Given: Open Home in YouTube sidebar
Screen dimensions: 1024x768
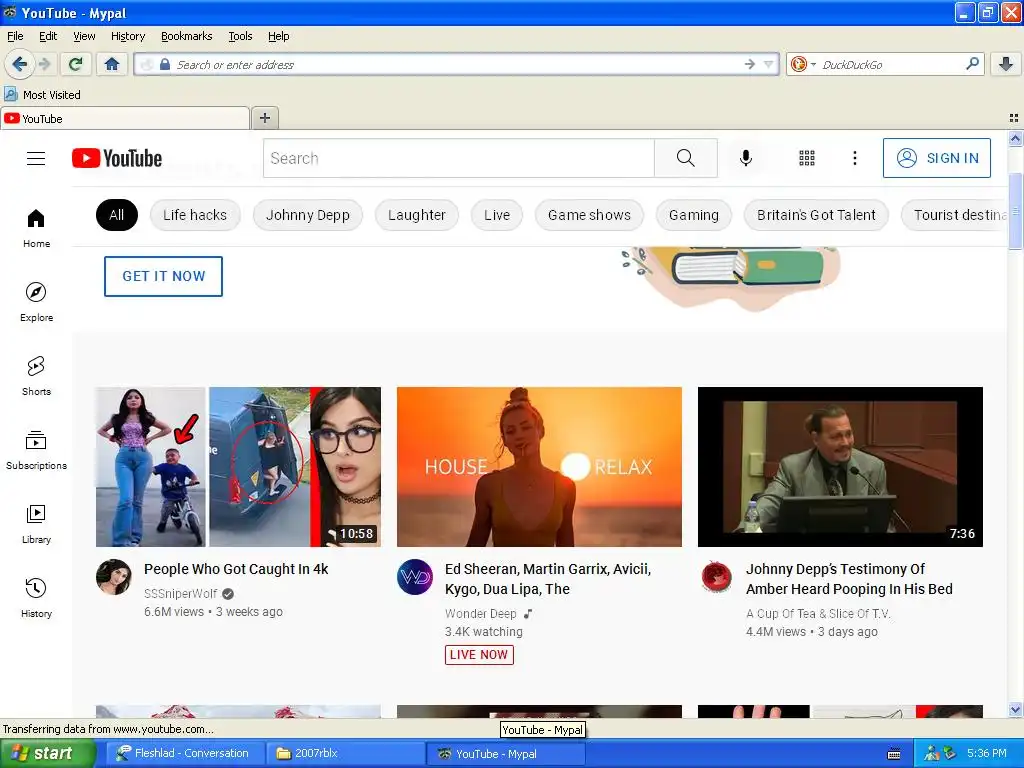Looking at the screenshot, I should [x=37, y=229].
